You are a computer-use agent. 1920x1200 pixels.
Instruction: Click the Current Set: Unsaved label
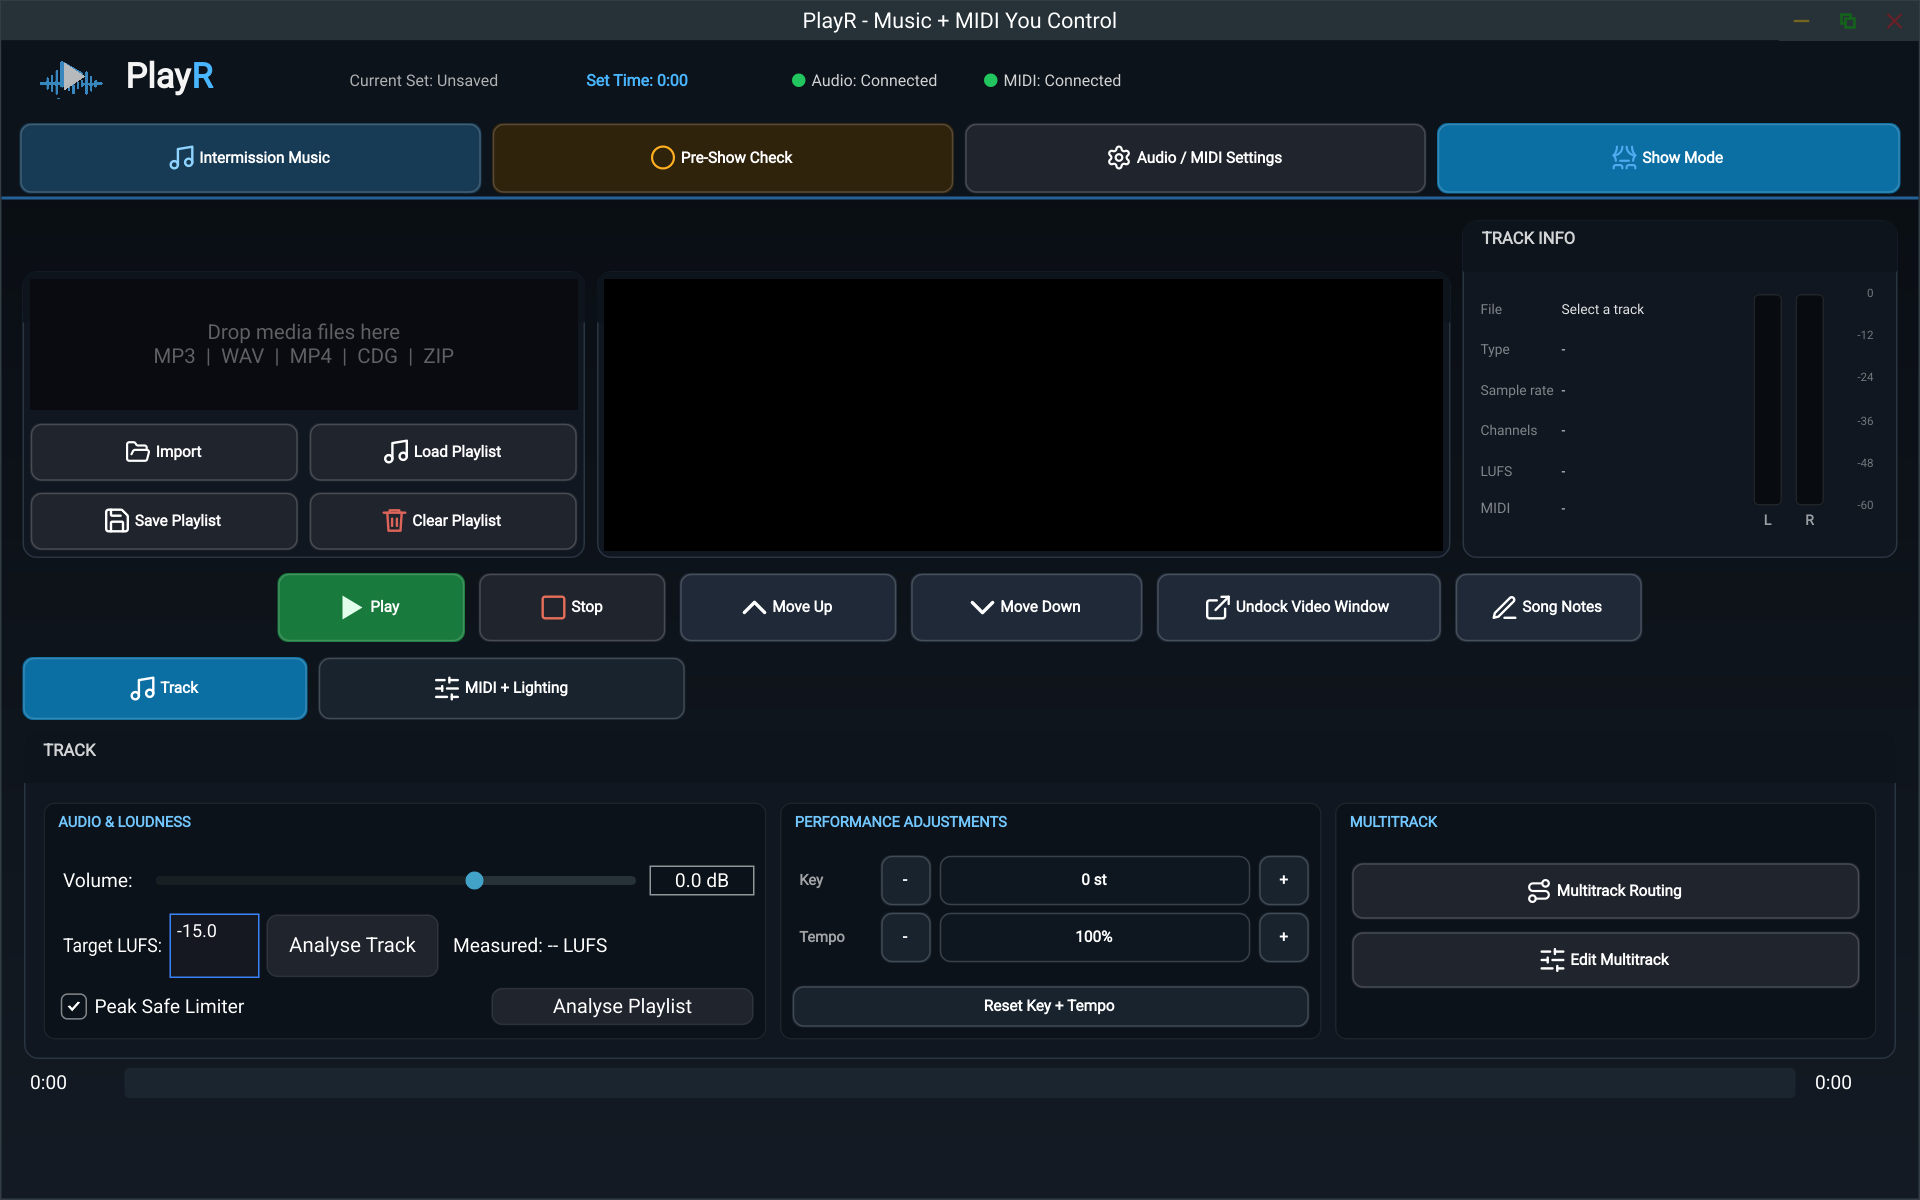(423, 81)
